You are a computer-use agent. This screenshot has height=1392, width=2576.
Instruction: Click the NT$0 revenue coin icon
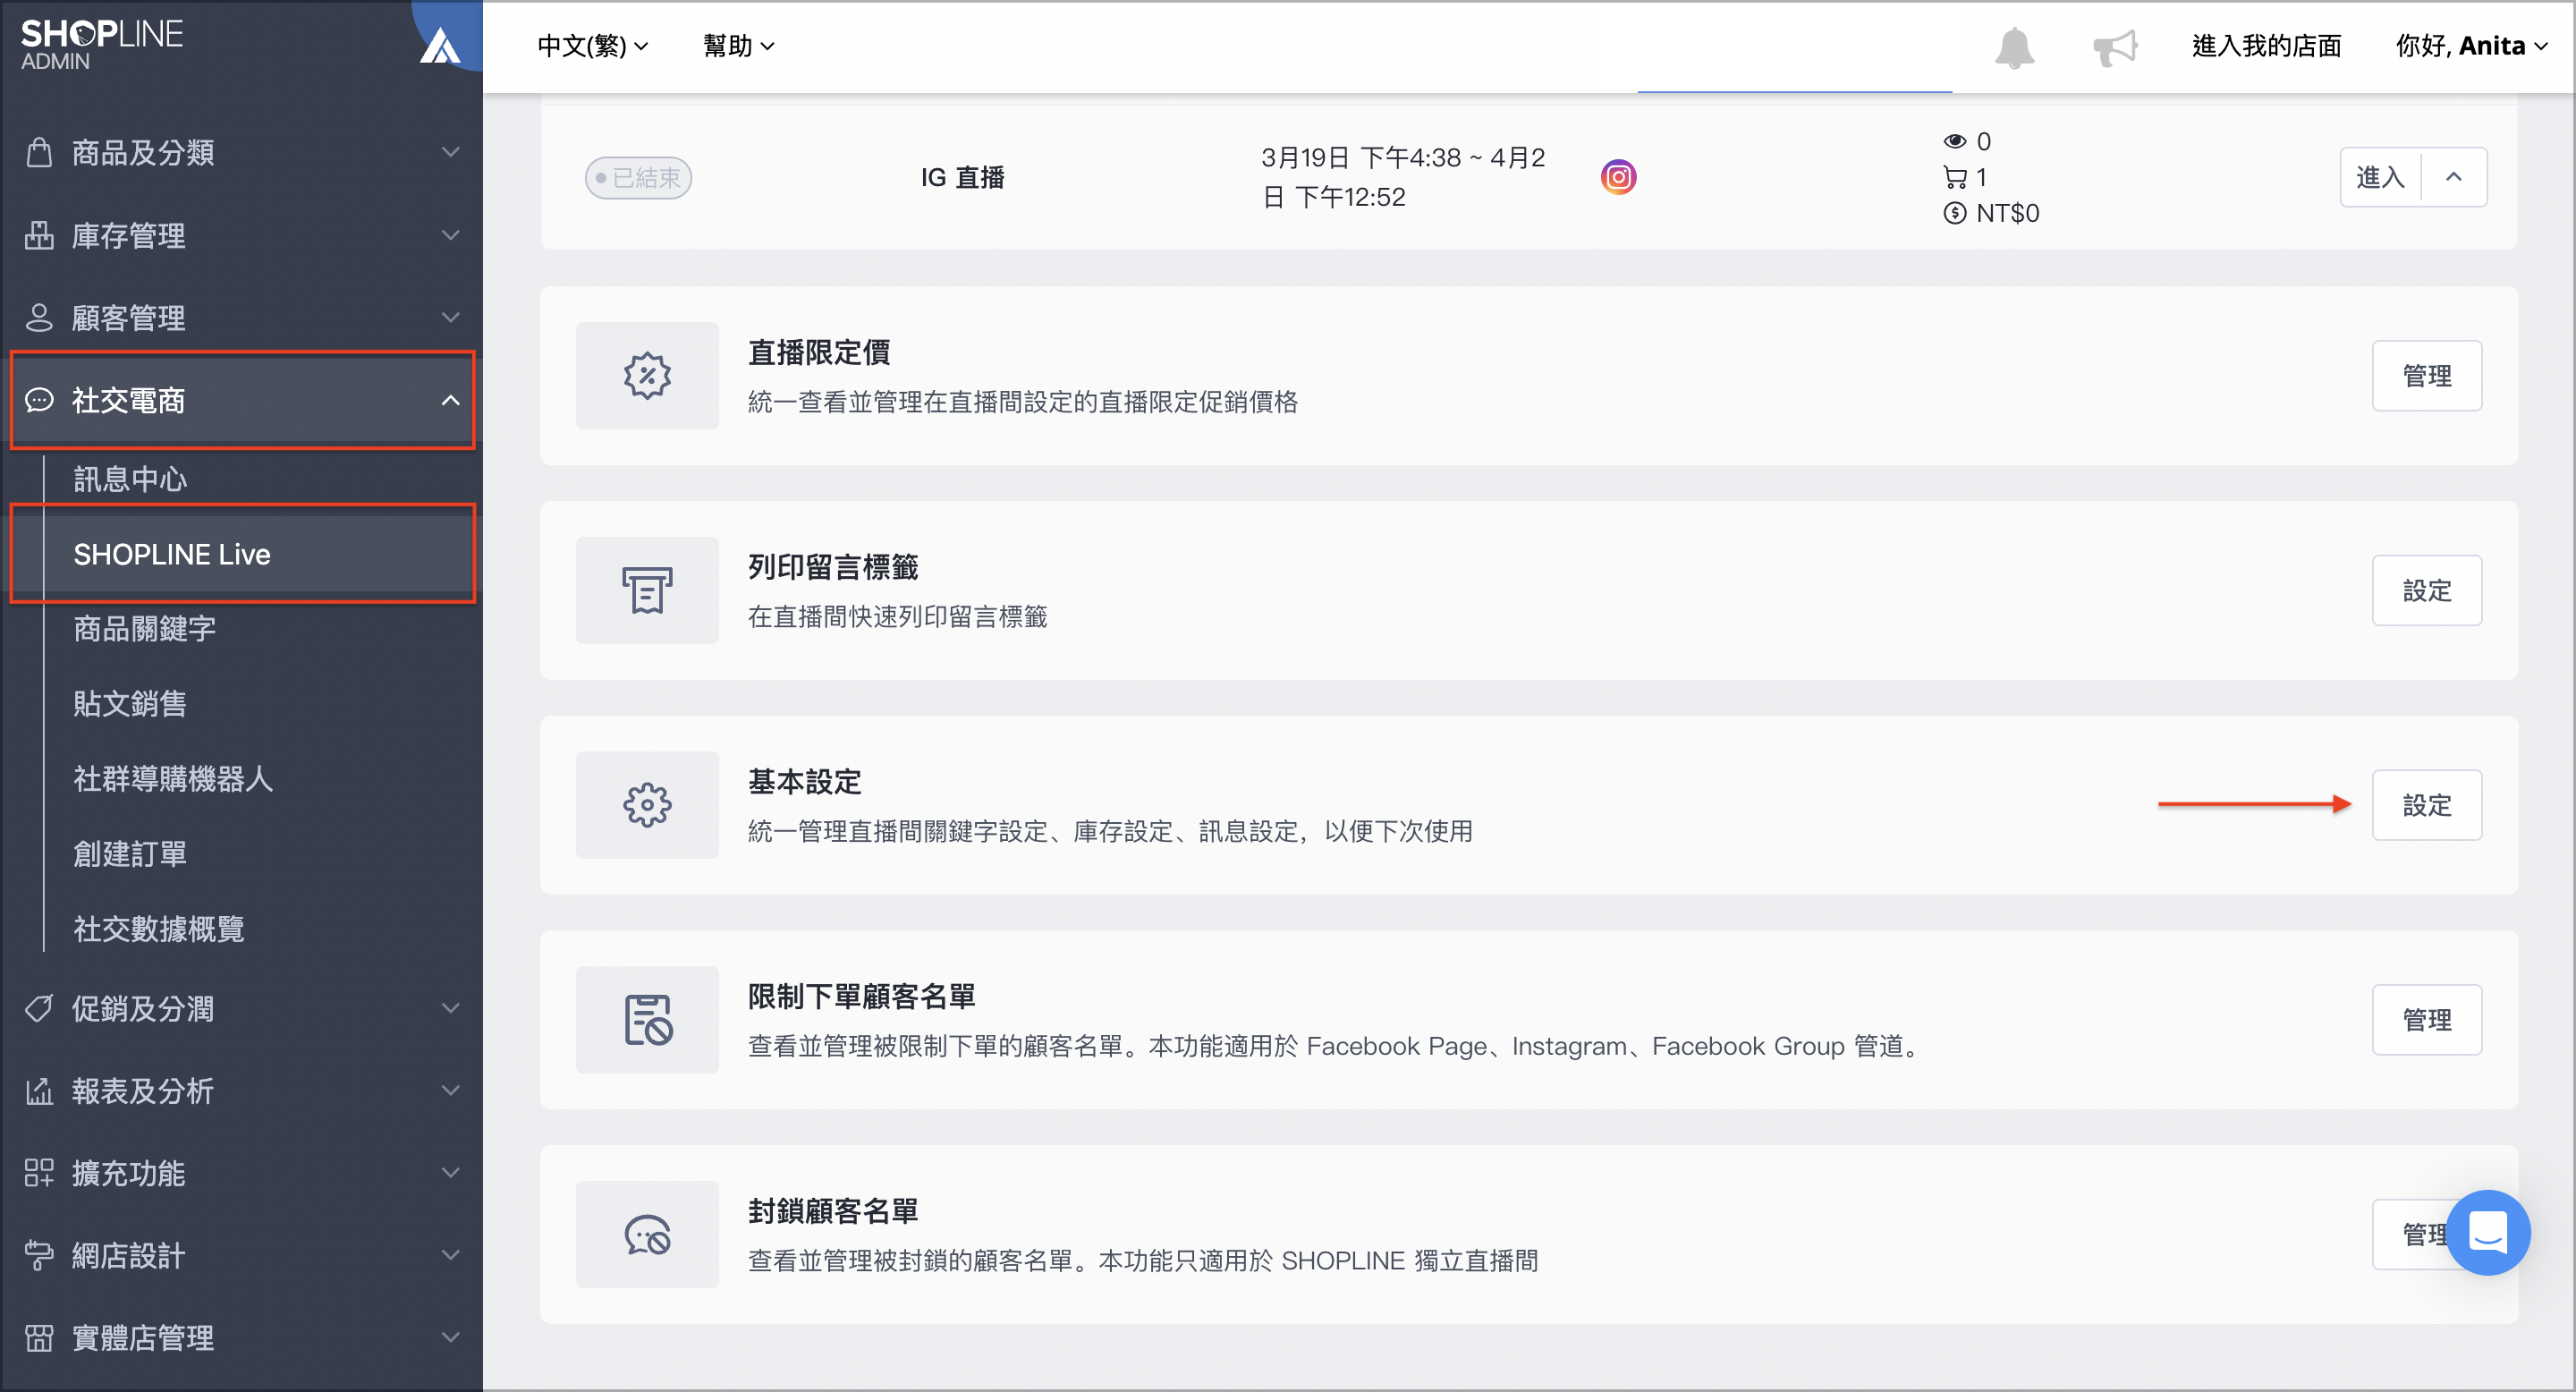click(x=1954, y=213)
